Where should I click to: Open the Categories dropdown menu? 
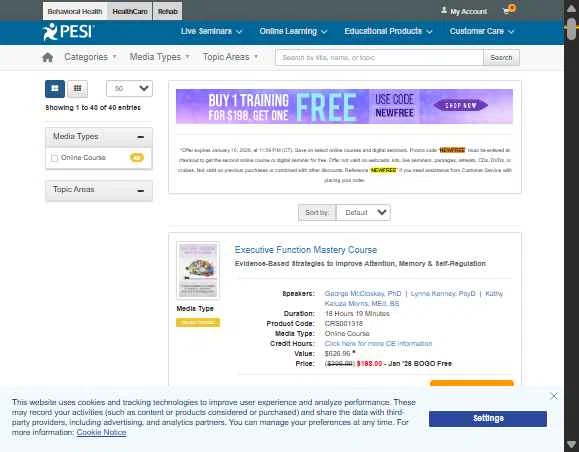[x=90, y=57]
